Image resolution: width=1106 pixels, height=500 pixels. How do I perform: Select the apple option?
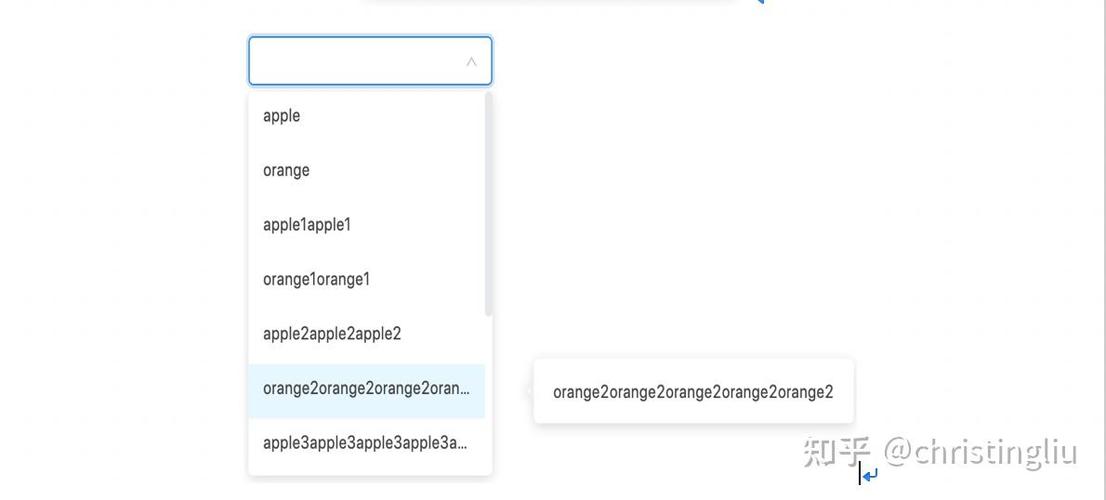pyautogui.click(x=366, y=116)
